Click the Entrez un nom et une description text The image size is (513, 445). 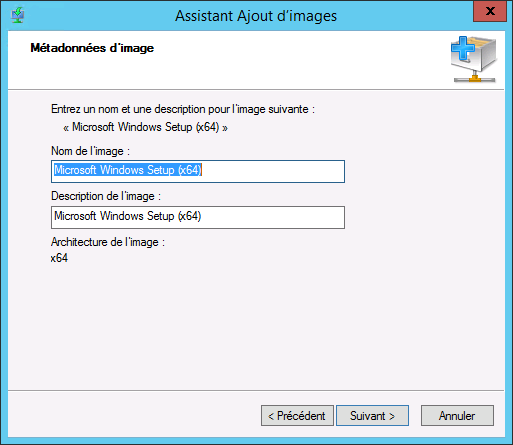[183, 109]
